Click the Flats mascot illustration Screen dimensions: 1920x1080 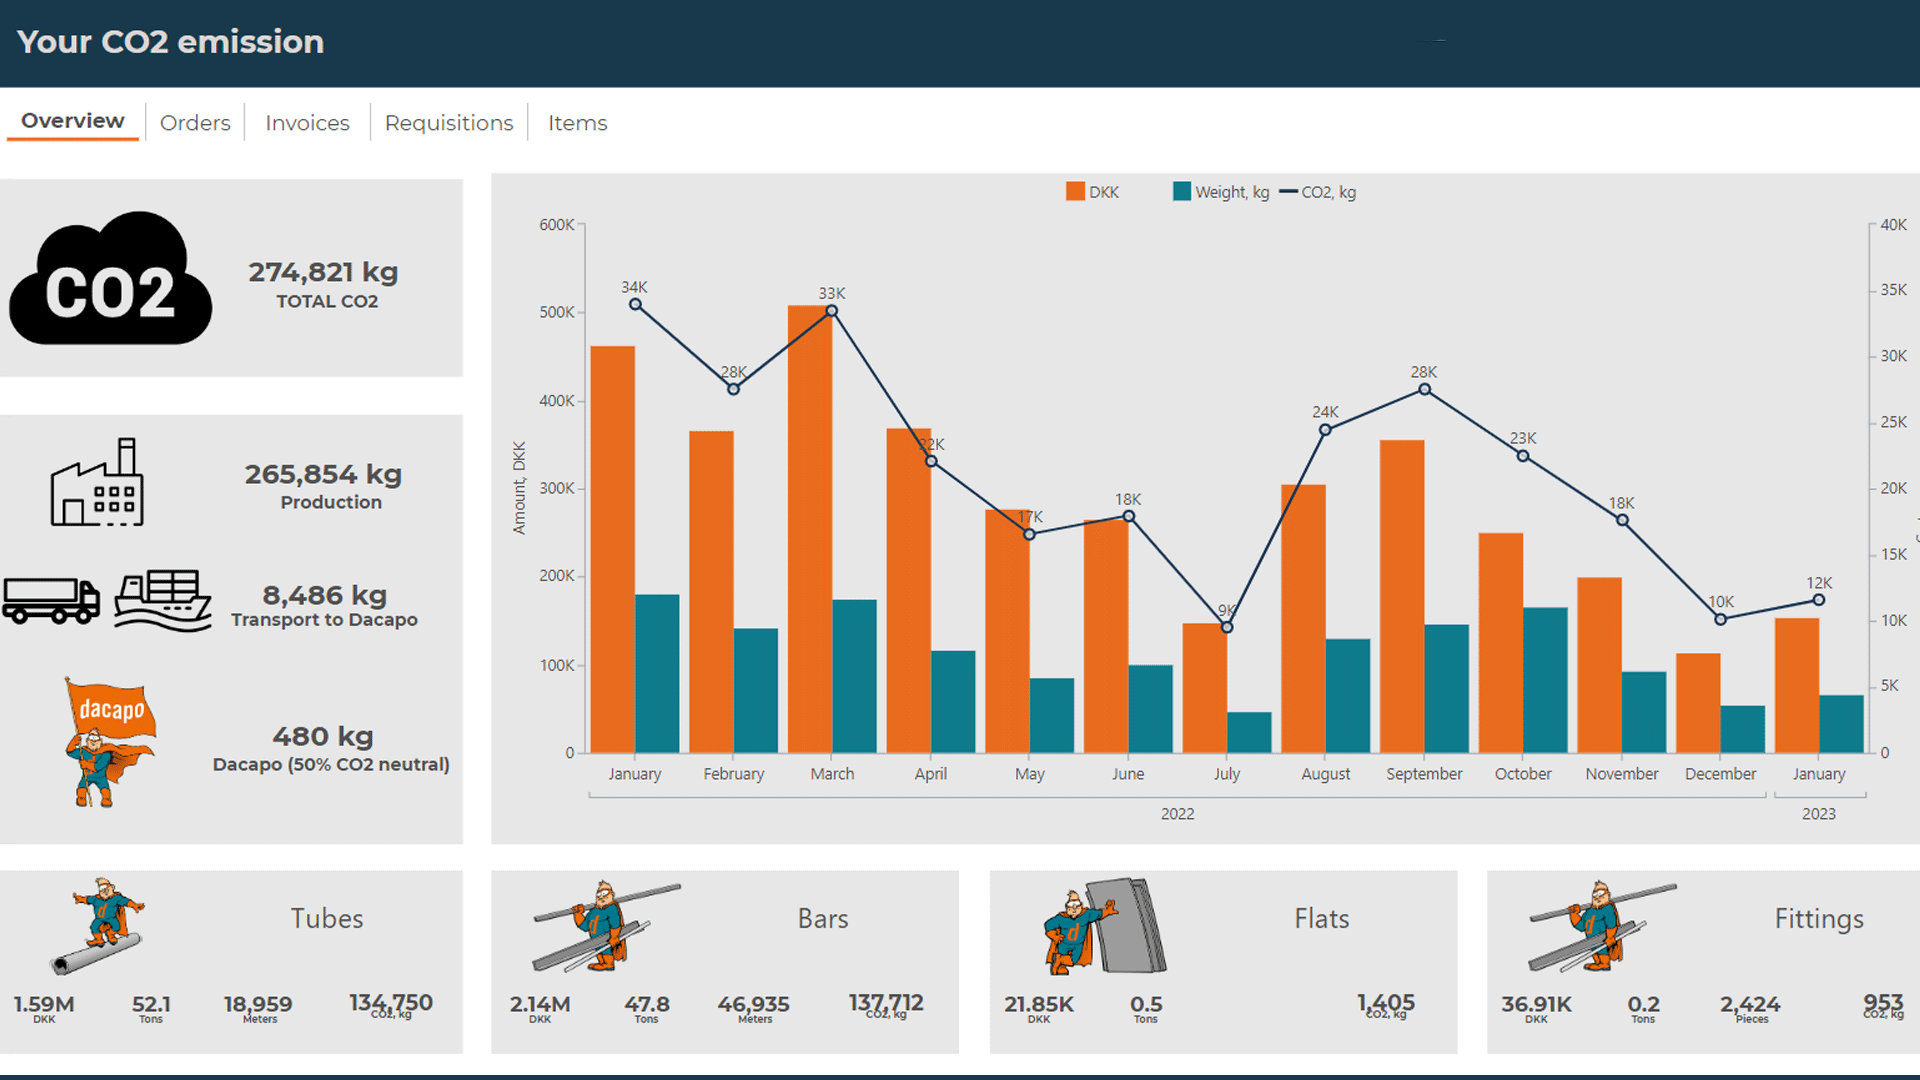tap(1104, 927)
